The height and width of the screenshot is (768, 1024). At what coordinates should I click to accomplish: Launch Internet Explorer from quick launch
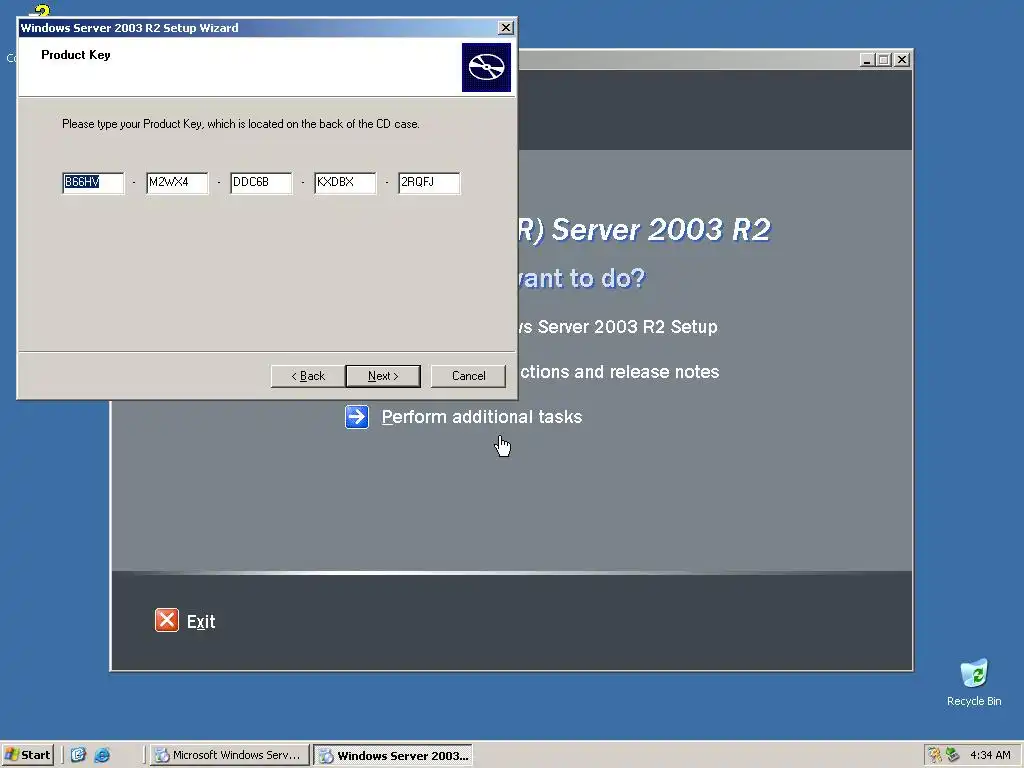click(103, 755)
